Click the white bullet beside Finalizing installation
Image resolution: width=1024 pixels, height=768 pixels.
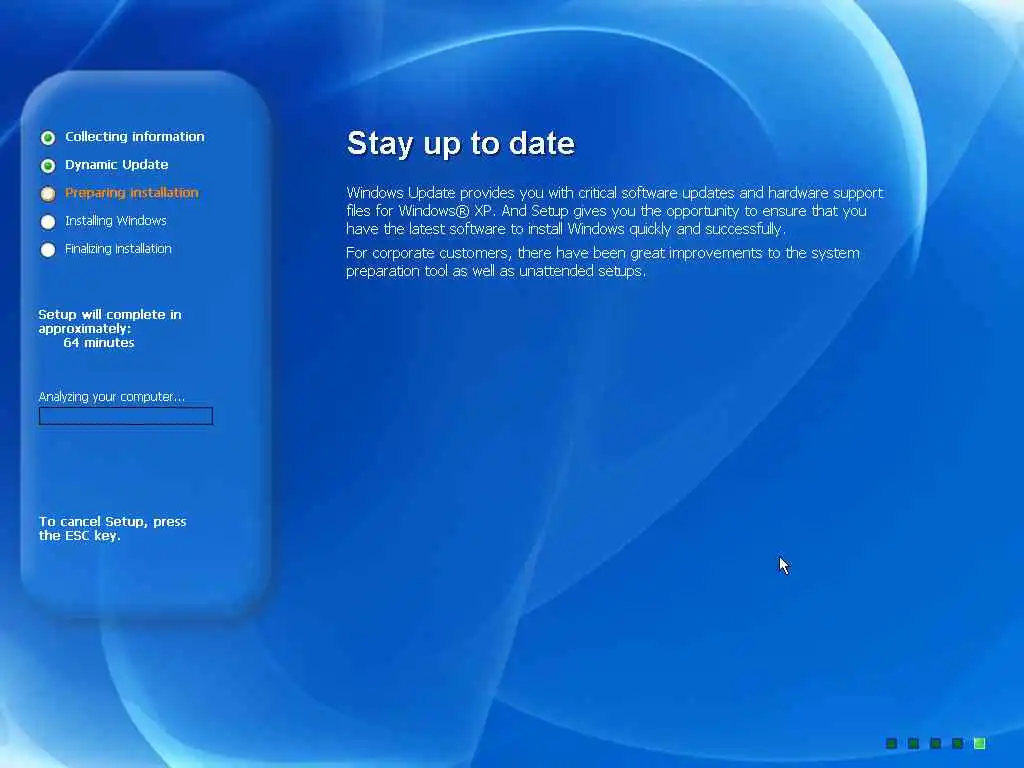point(48,249)
